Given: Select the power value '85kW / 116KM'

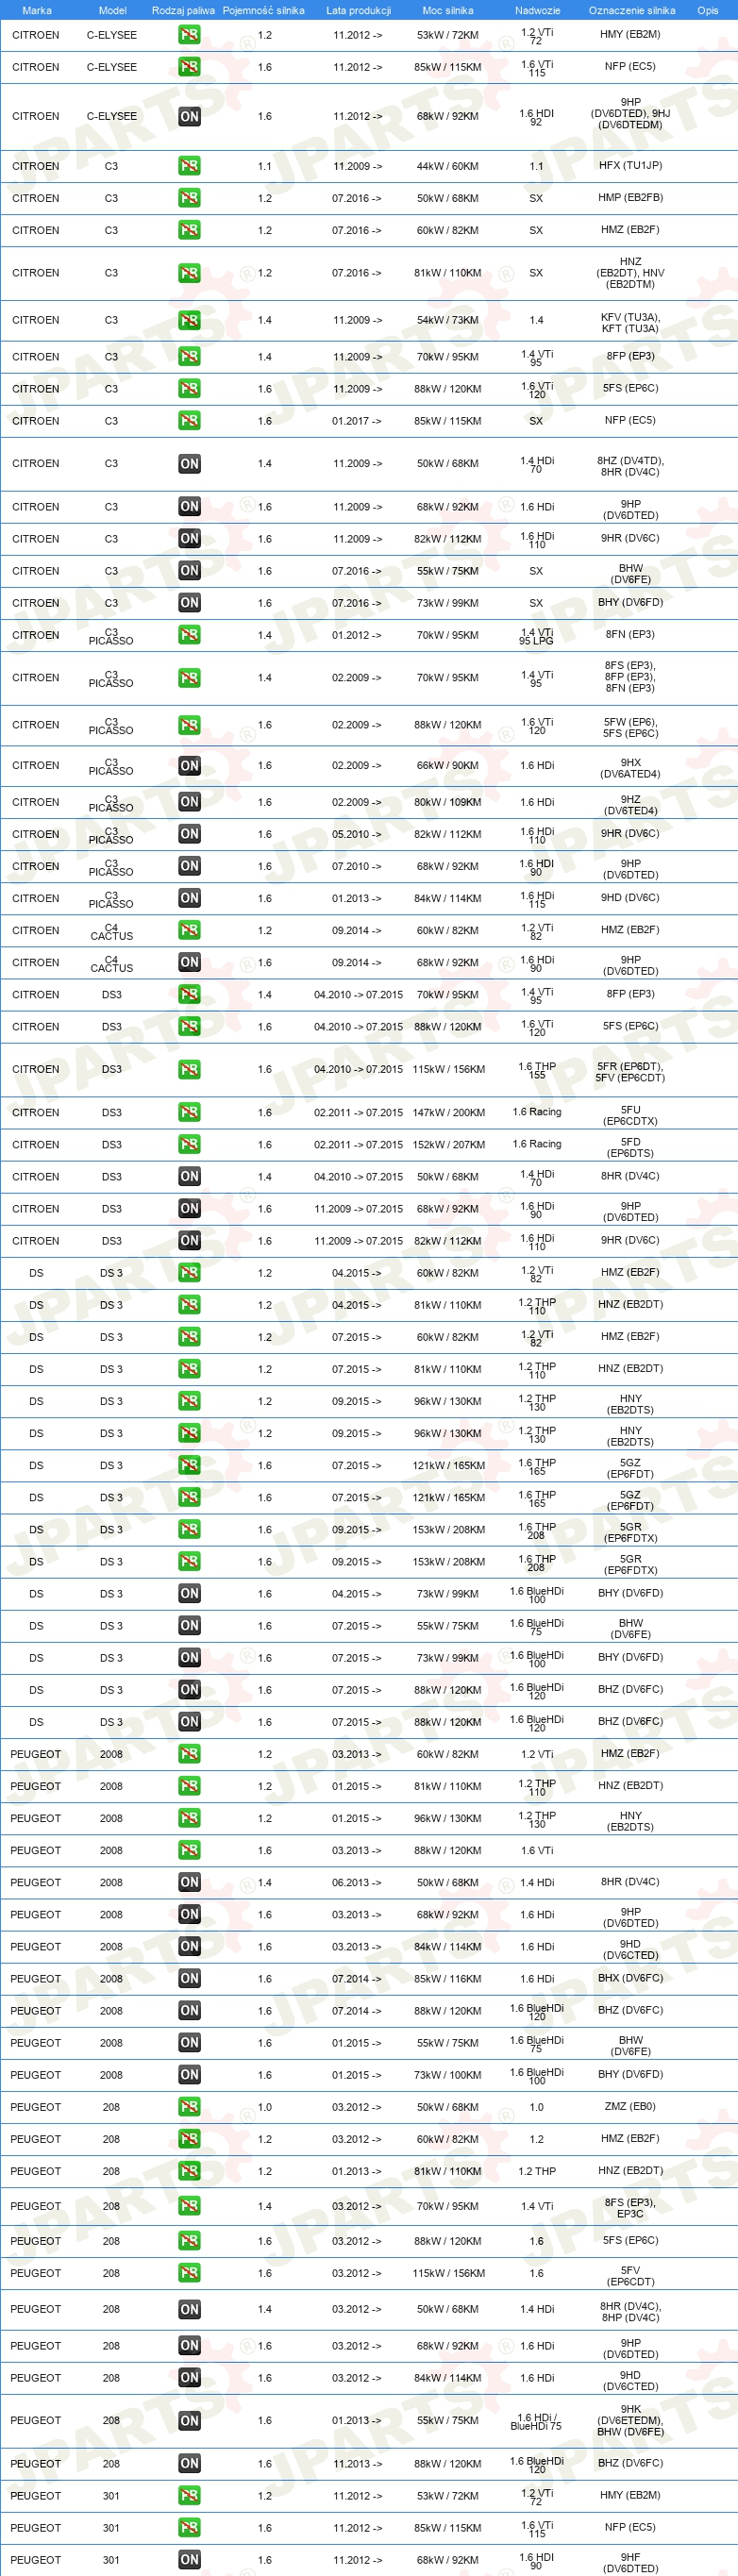Looking at the screenshot, I should click(448, 1979).
